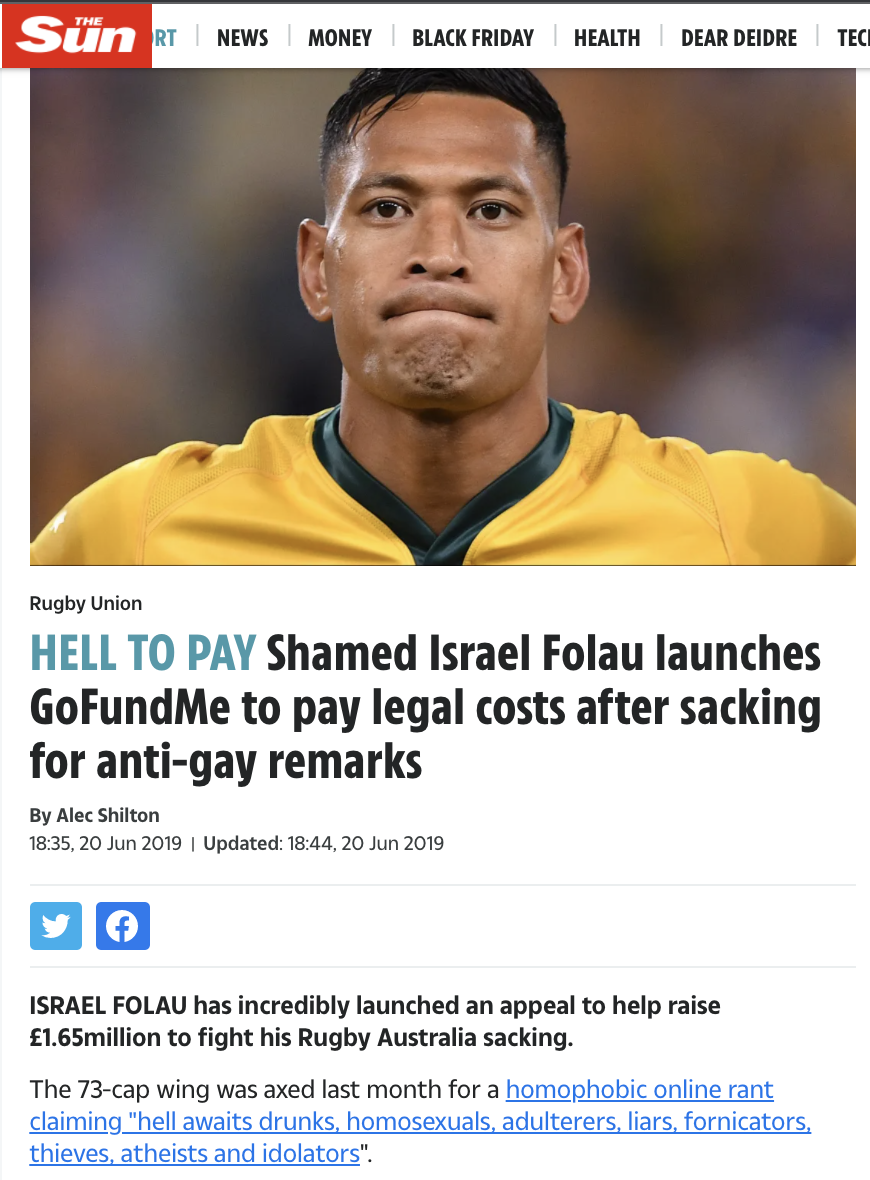Follow link ending thieves, atheists and idolators

(x=195, y=1154)
